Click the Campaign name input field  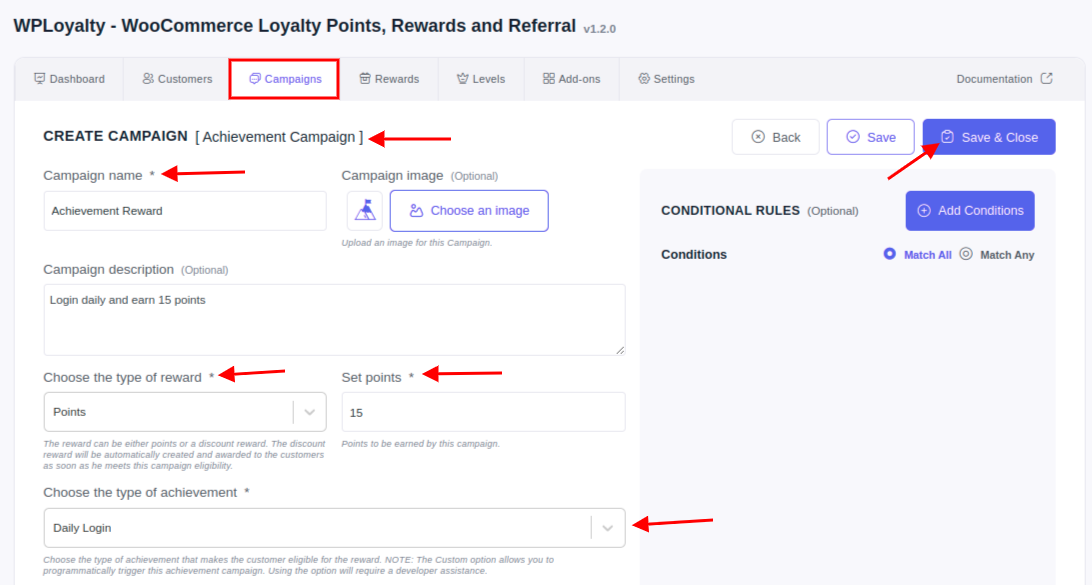pyautogui.click(x=185, y=211)
